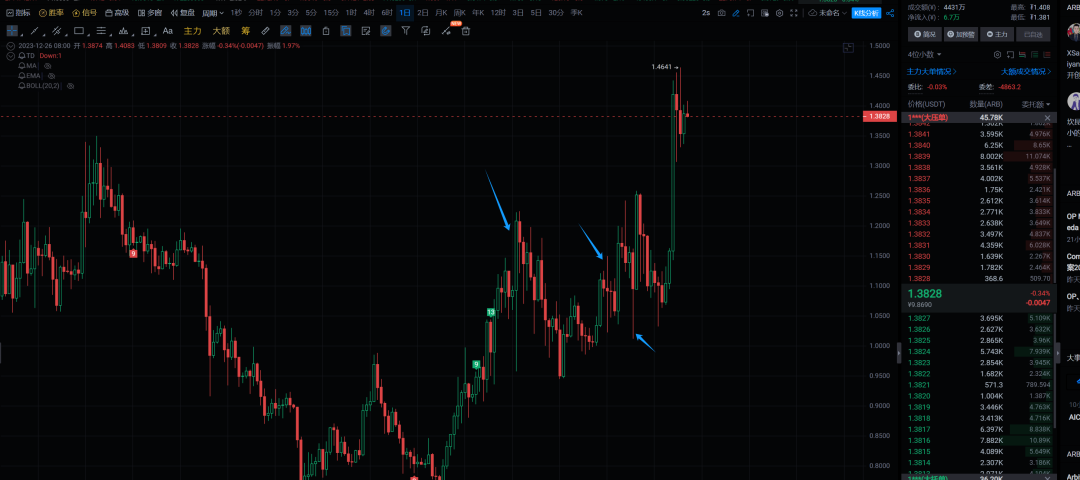The height and width of the screenshot is (480, 1080).
Task: Click the ruler measurement icon
Action: [265, 31]
